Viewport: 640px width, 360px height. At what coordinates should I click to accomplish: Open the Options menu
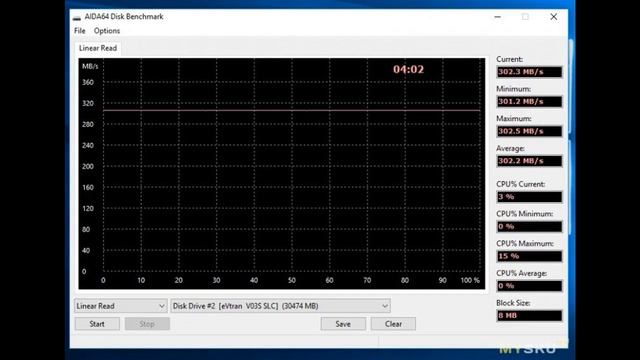pos(107,31)
